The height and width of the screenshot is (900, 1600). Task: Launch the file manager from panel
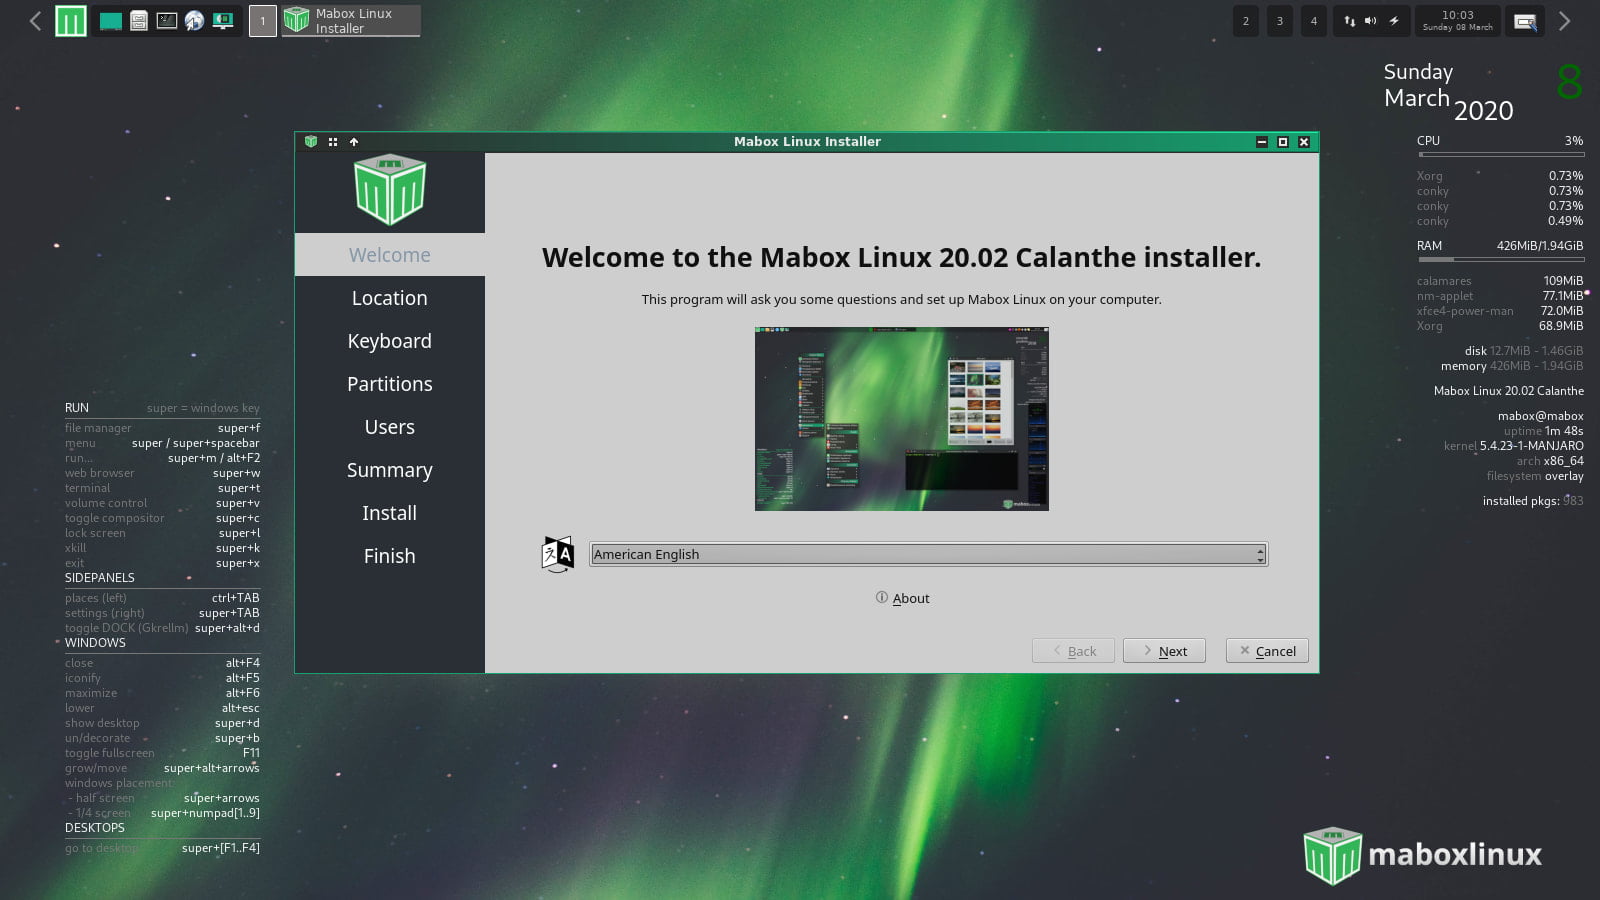pyautogui.click(x=139, y=21)
